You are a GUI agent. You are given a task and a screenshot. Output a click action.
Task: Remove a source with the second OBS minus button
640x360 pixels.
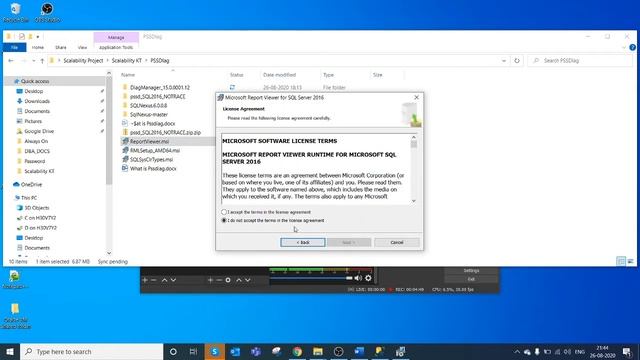pyautogui.click(x=219, y=280)
